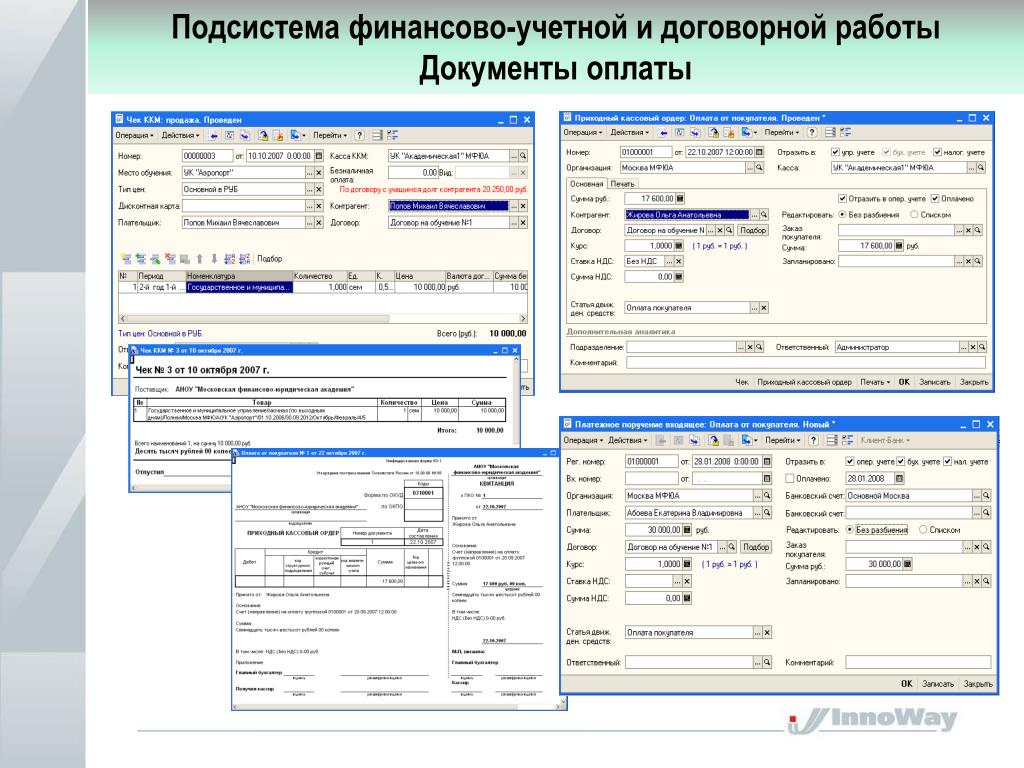Clear Статья движ. ден. средств in payment order

pyautogui.click(x=767, y=633)
